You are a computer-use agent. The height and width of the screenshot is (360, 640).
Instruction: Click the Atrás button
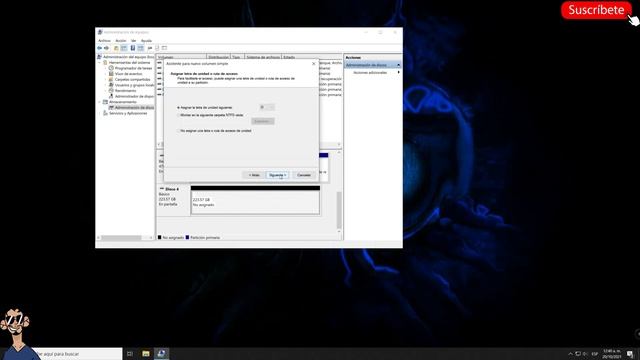tap(254, 175)
